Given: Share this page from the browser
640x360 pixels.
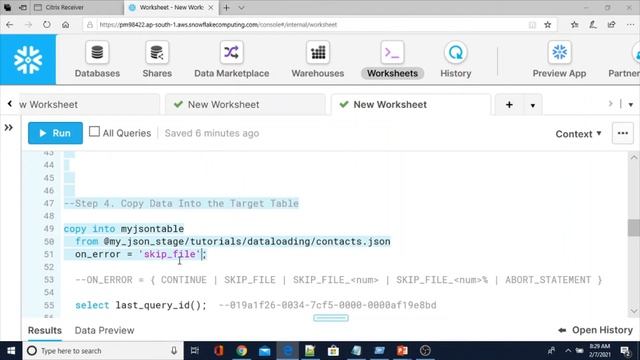Looking at the screenshot, I should click(x=611, y=24).
